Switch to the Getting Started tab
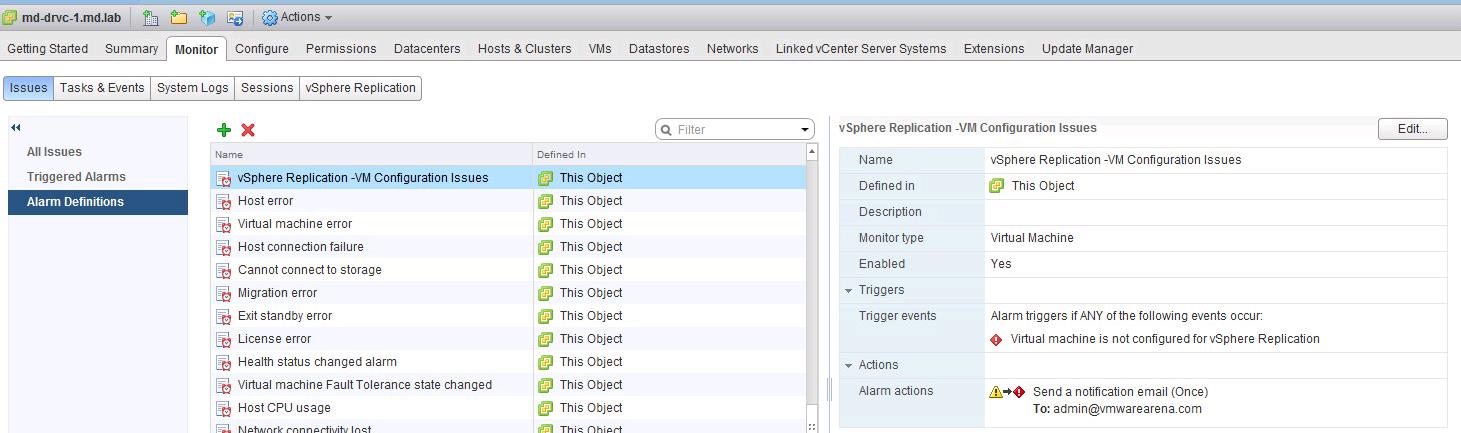Viewport: 1461px width, 433px height. pyautogui.click(x=48, y=49)
